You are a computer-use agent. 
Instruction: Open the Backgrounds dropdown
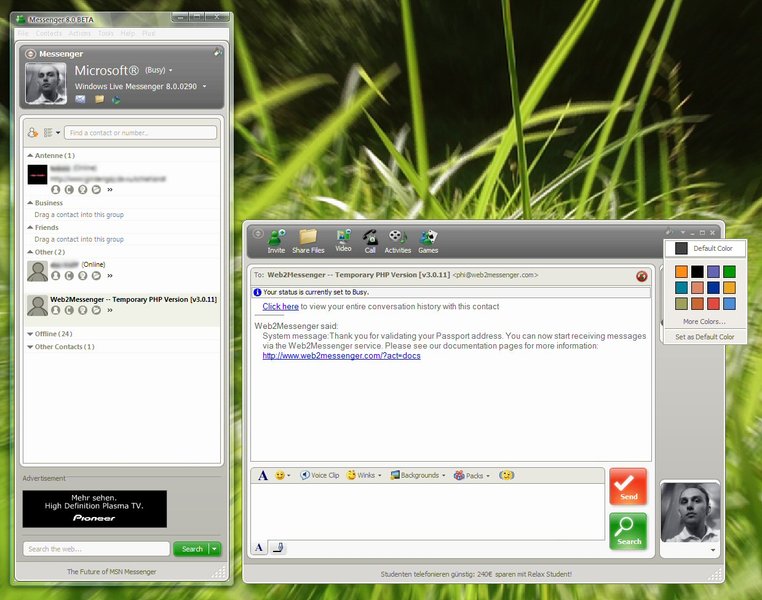click(418, 475)
